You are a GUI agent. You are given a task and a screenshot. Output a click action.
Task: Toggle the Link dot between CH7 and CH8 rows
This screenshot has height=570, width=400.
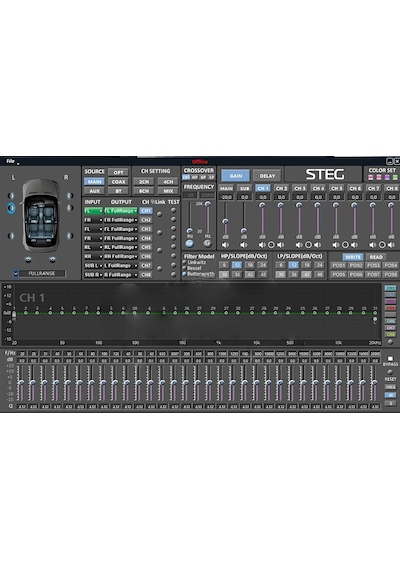tap(159, 269)
